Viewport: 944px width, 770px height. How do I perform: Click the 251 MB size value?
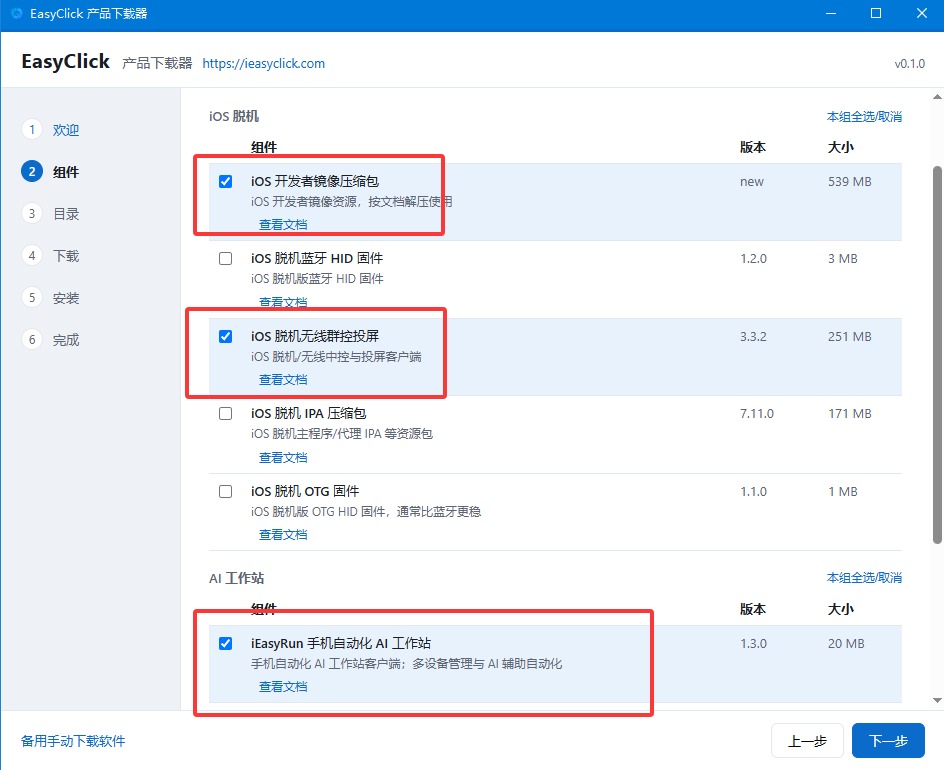pyautogui.click(x=849, y=337)
